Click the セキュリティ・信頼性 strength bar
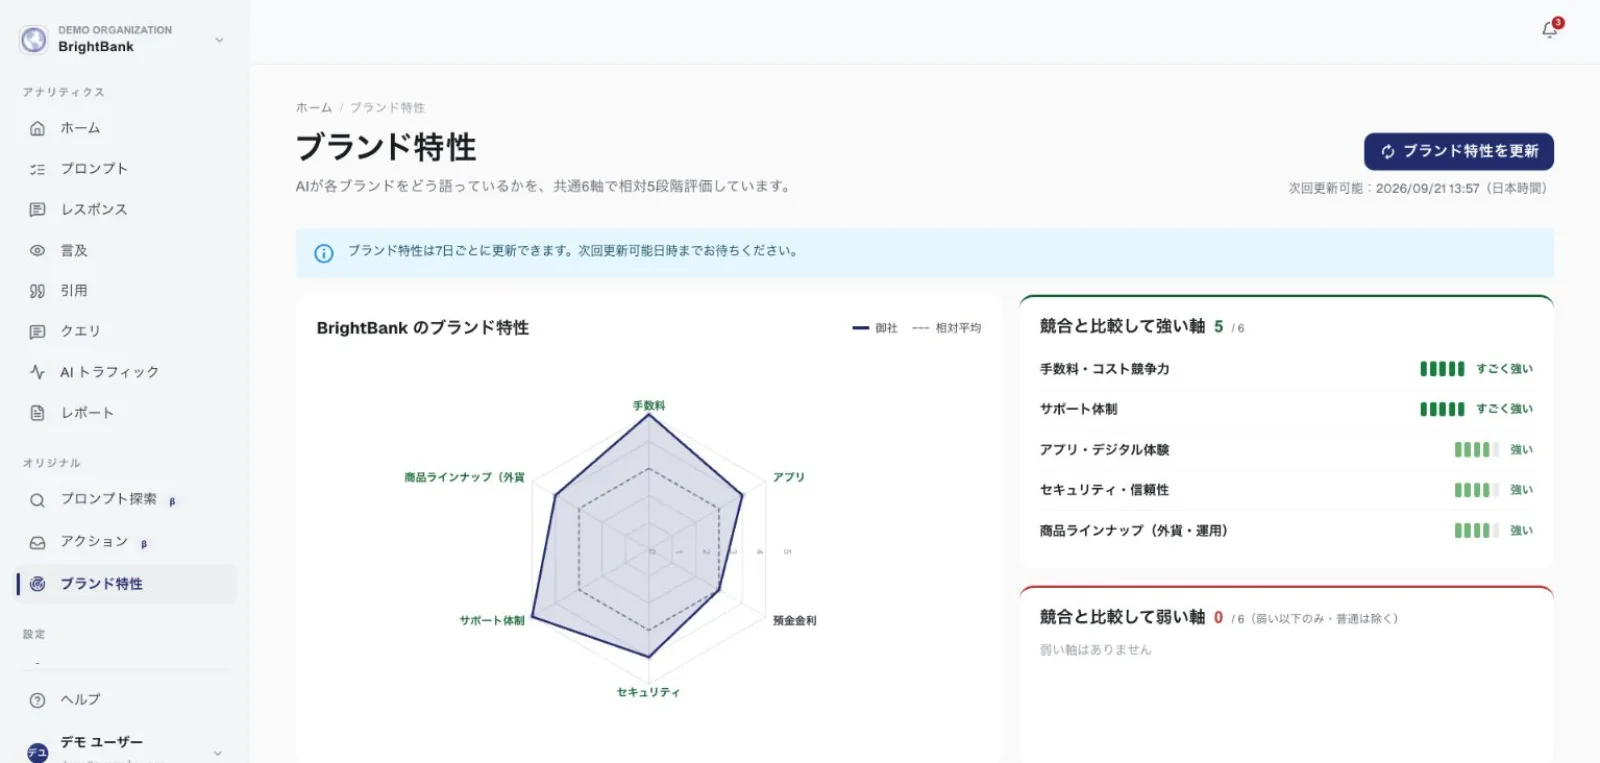 (x=1476, y=490)
